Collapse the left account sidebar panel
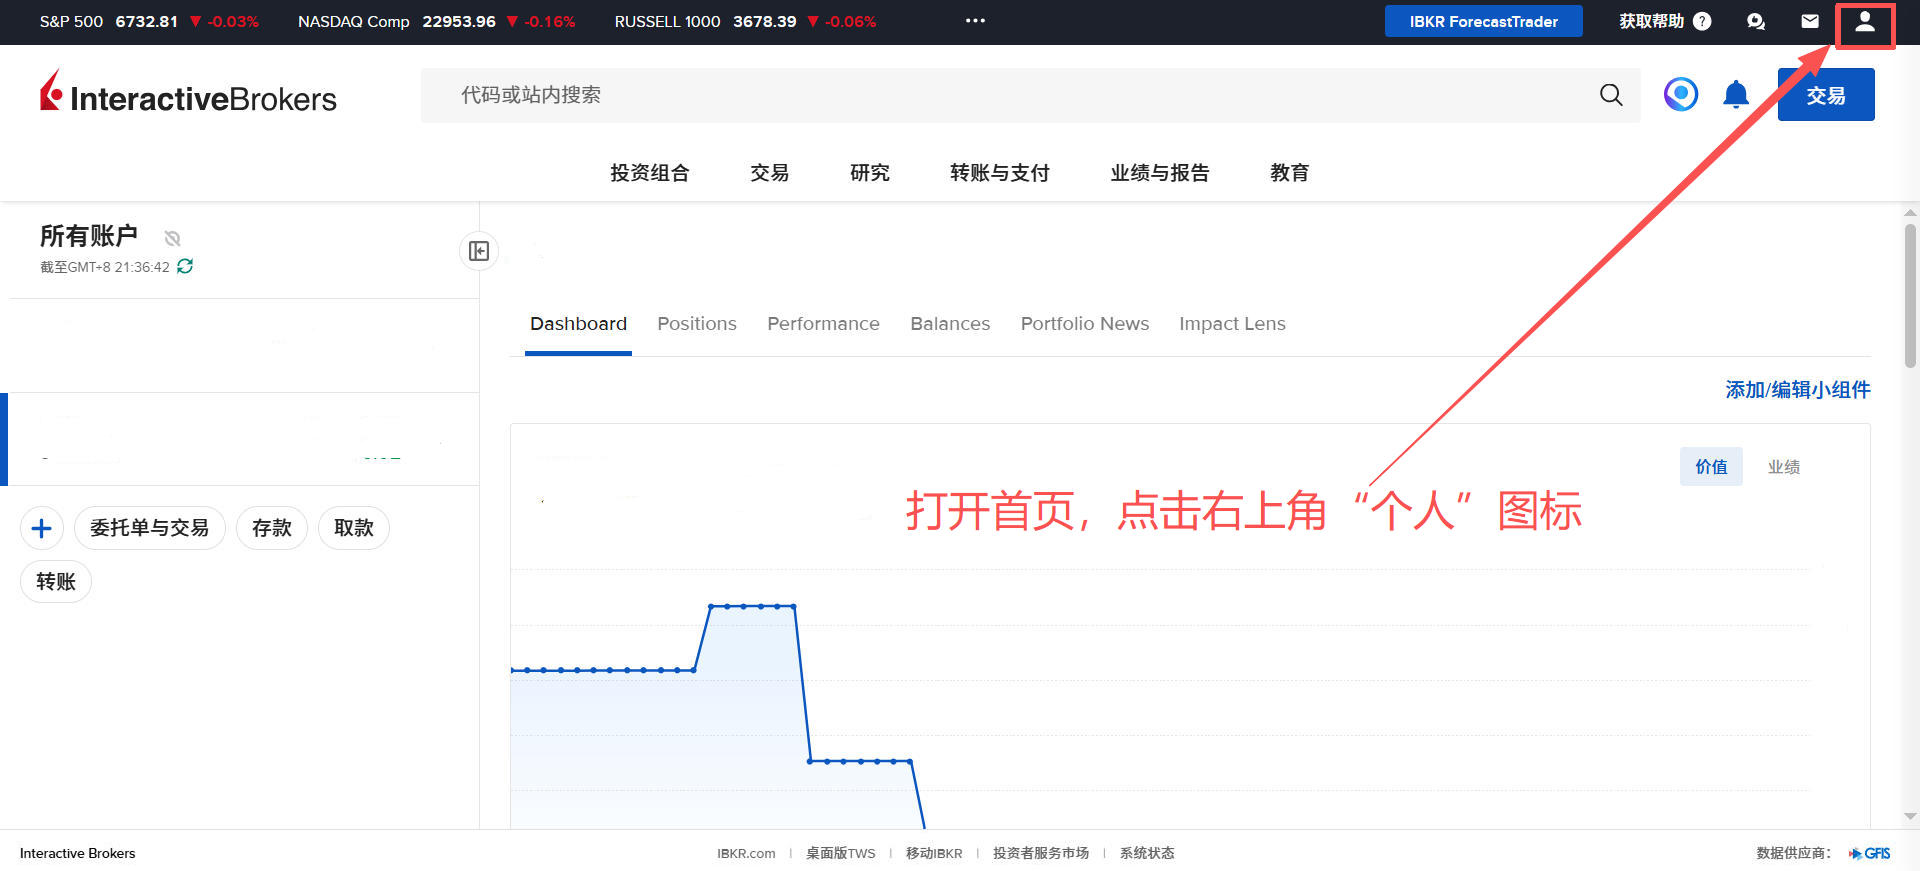The width and height of the screenshot is (1920, 871). pos(479,251)
